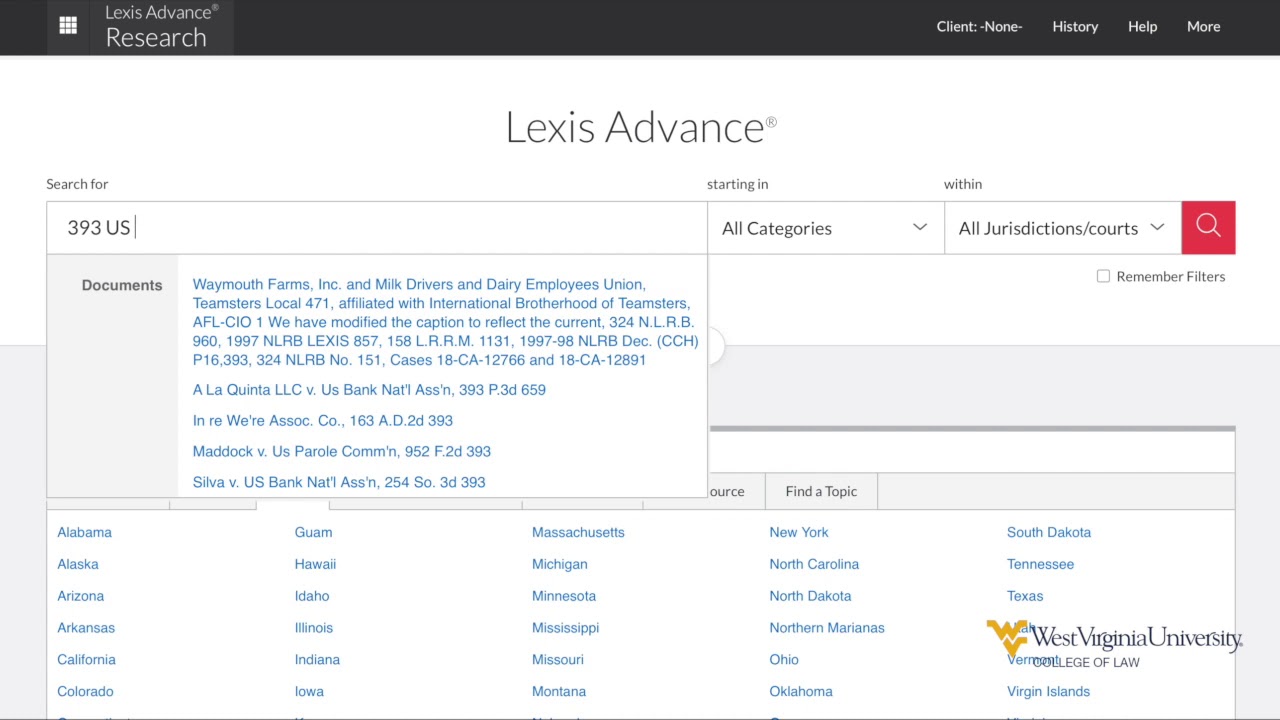
Task: Click inside the search text field
Action: (400, 228)
